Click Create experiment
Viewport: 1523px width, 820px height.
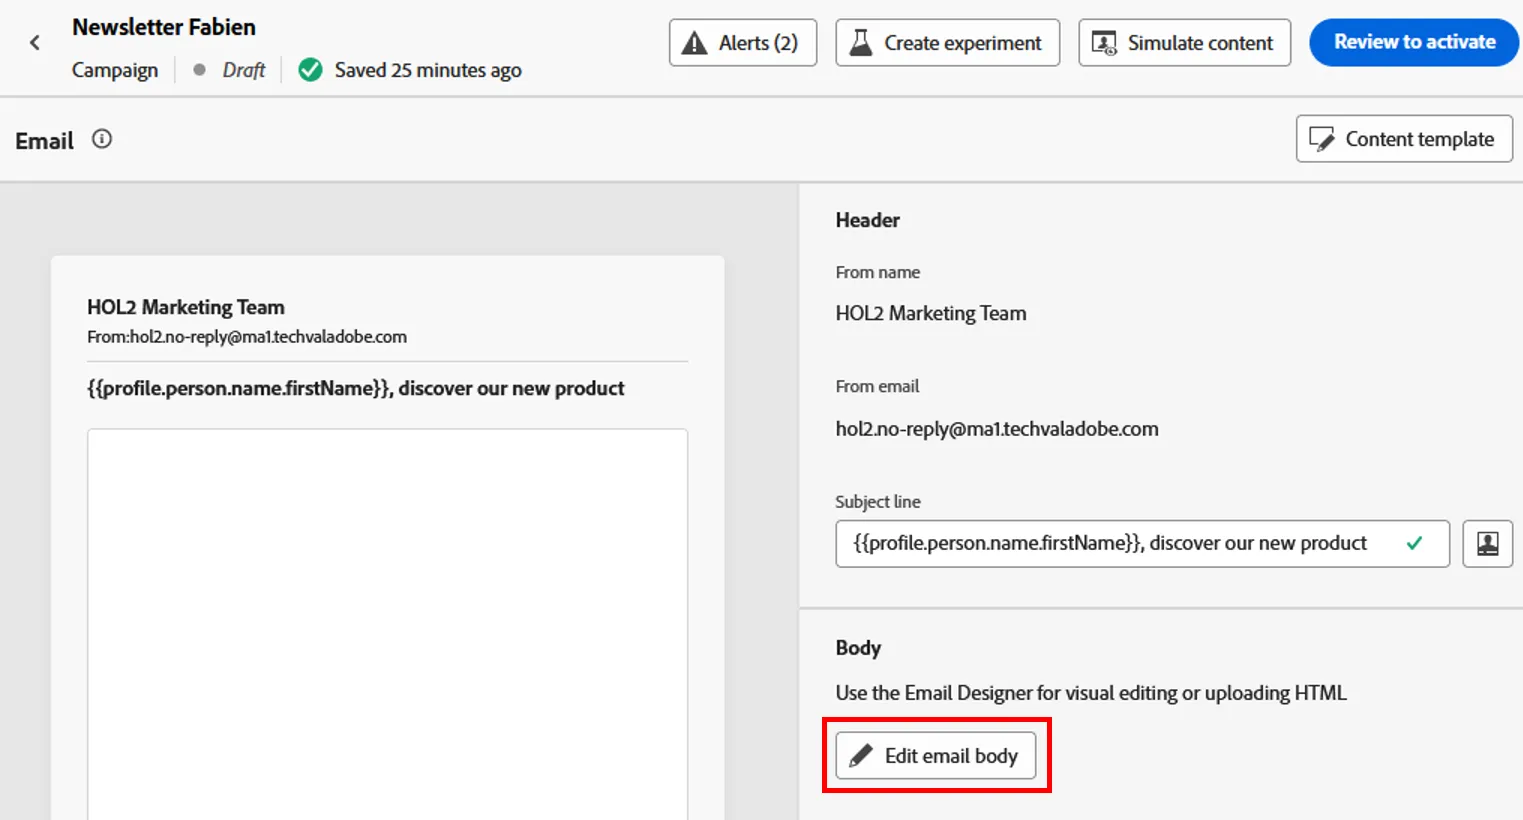(947, 43)
